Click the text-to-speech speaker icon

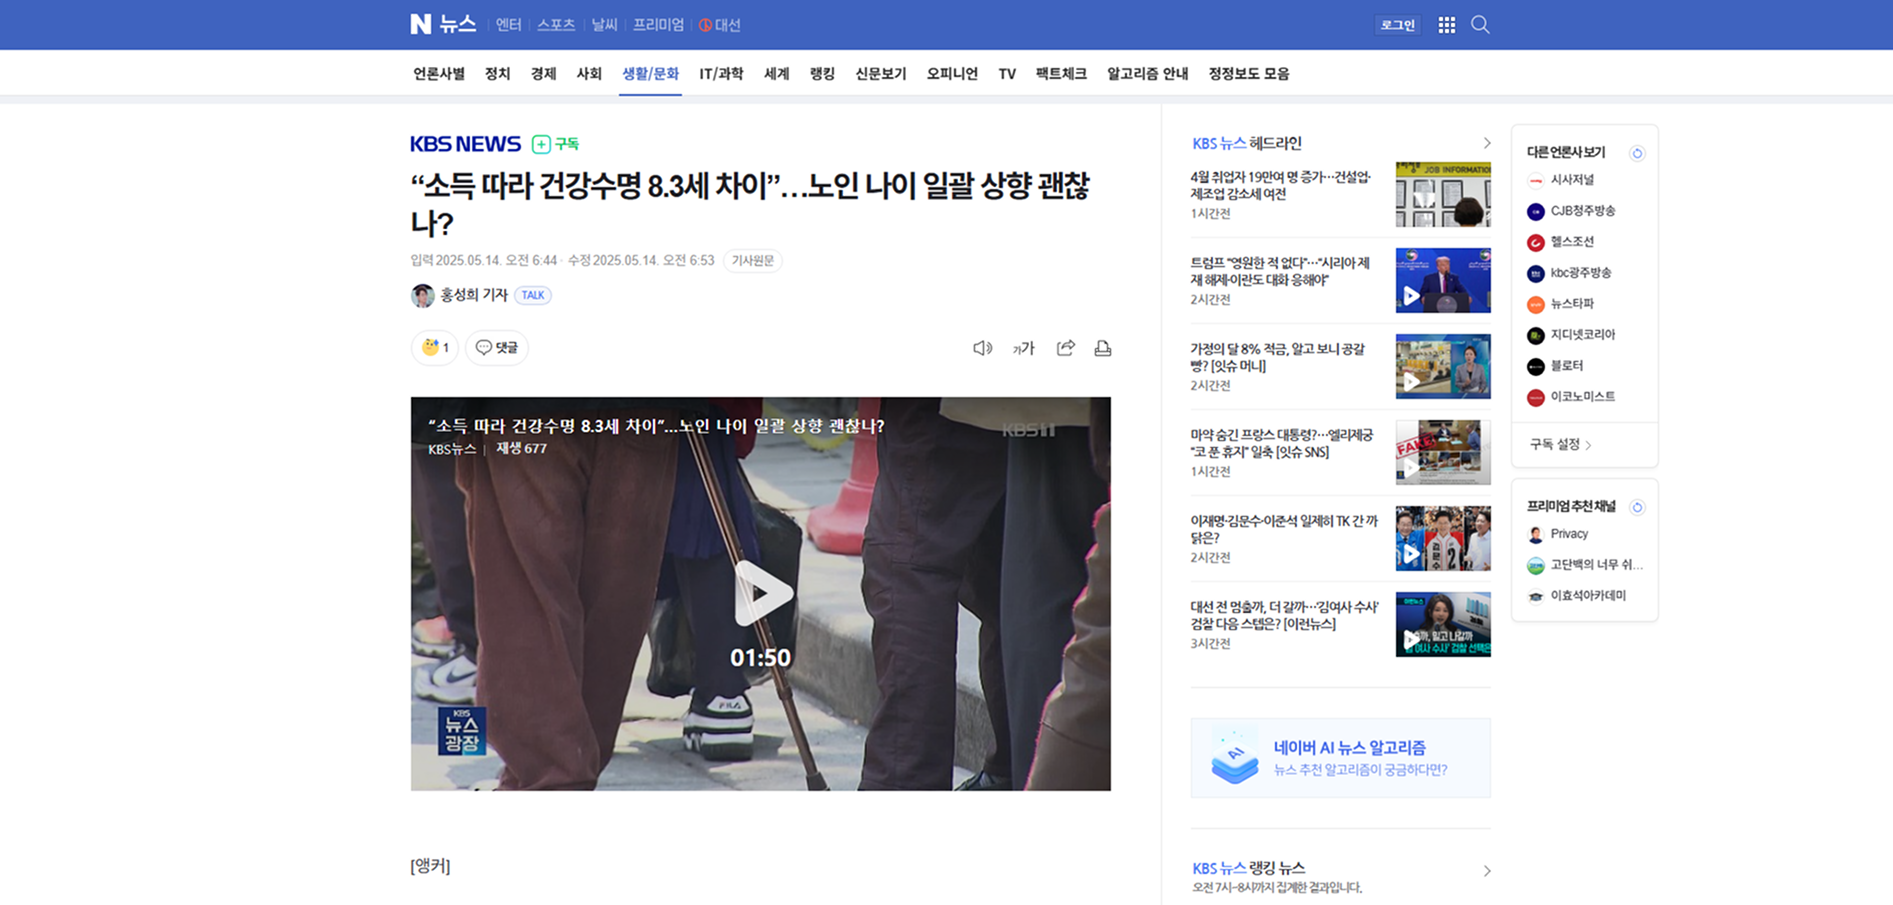pyautogui.click(x=982, y=348)
